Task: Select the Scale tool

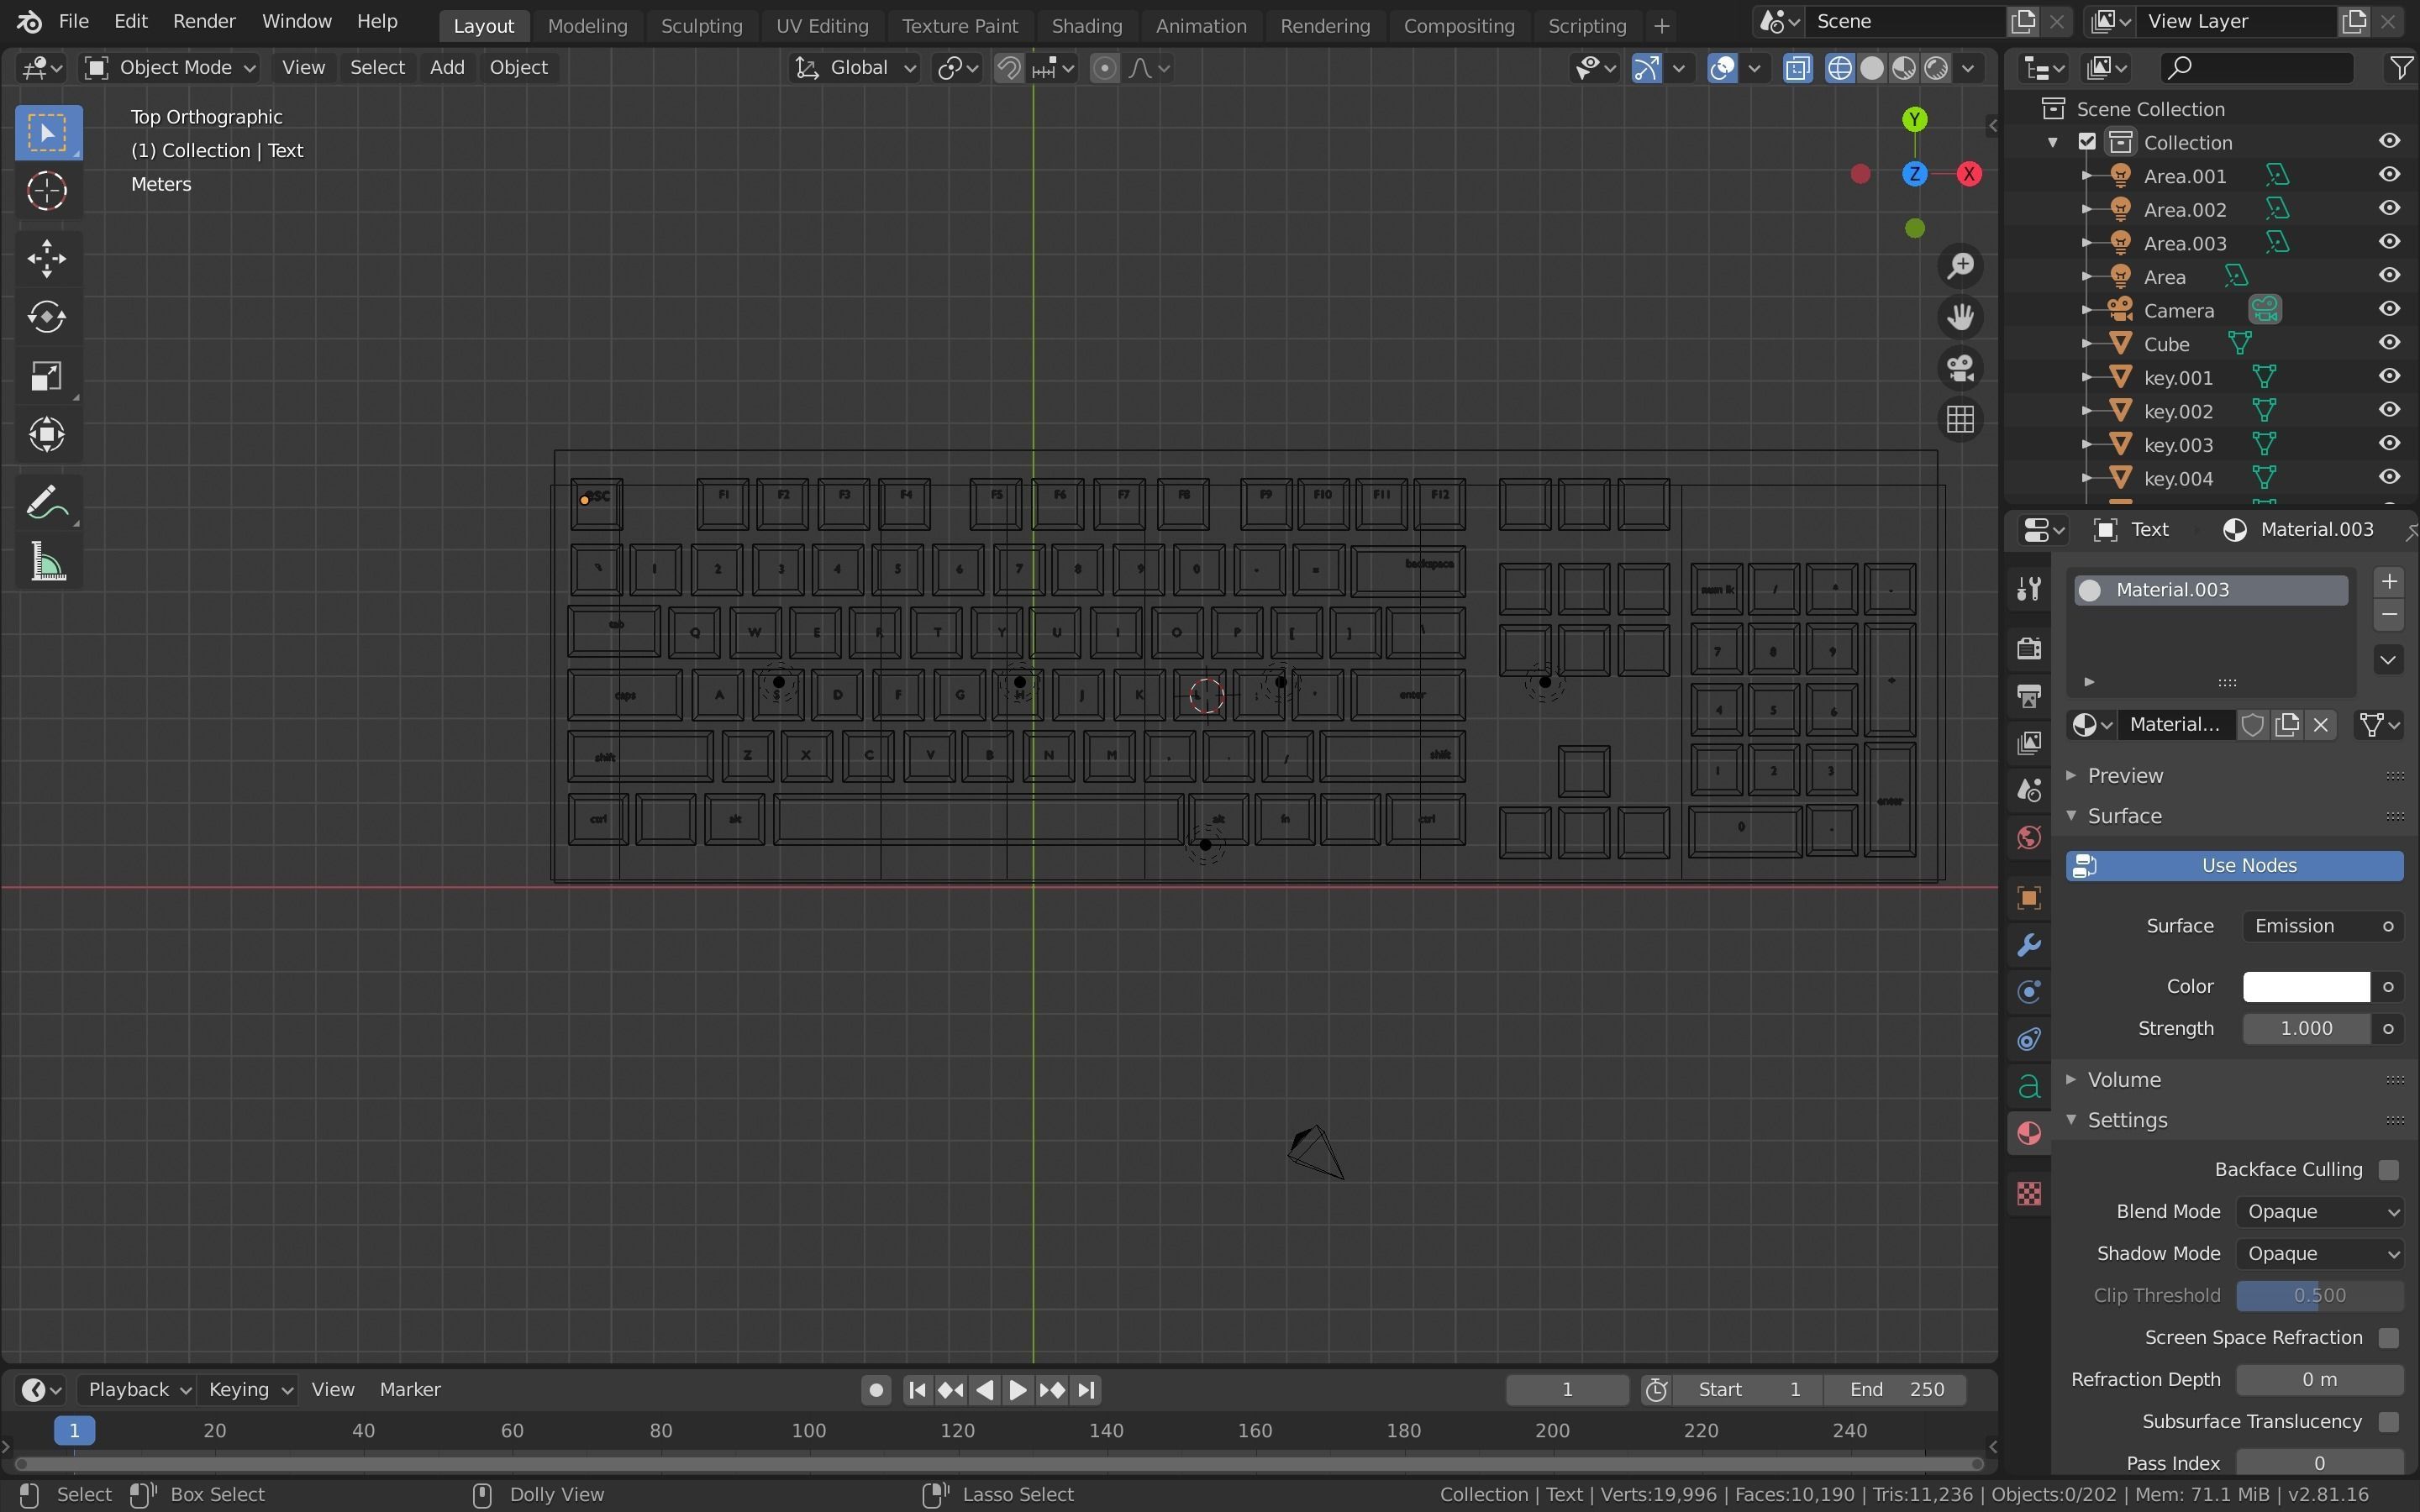Action: tap(47, 376)
